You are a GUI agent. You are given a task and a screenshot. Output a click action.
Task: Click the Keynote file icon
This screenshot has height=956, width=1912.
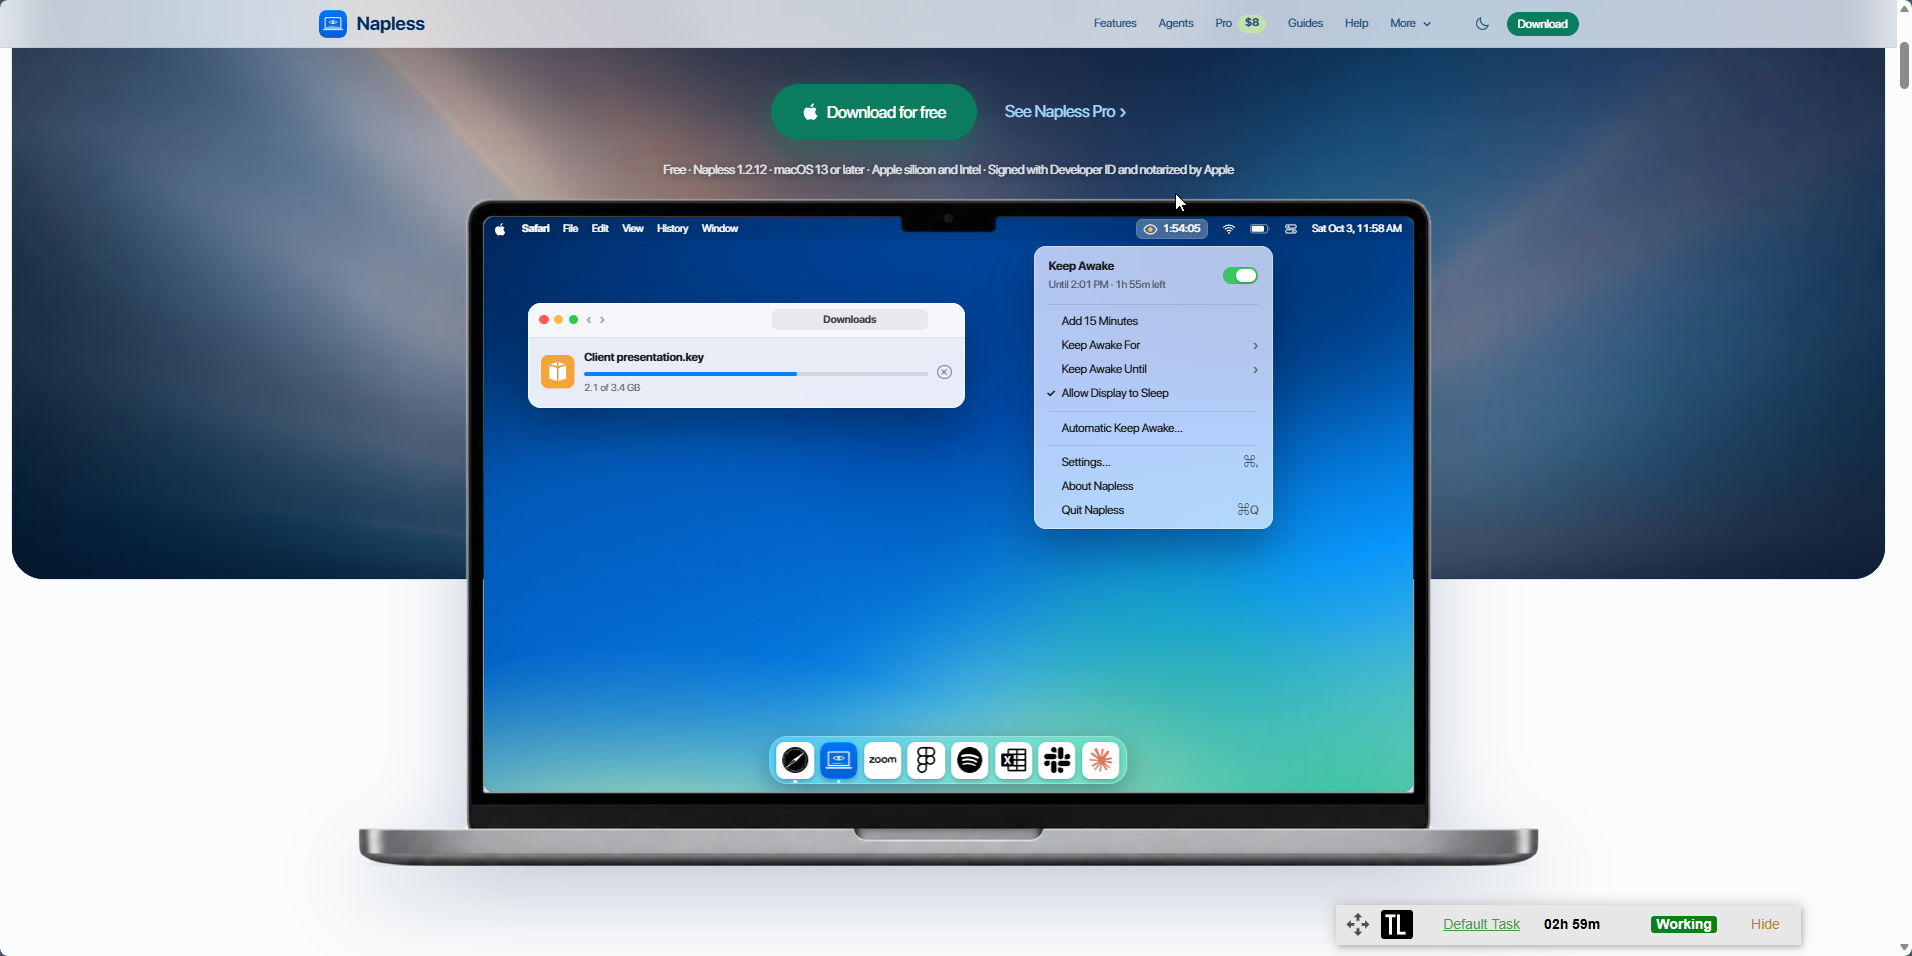tap(558, 371)
